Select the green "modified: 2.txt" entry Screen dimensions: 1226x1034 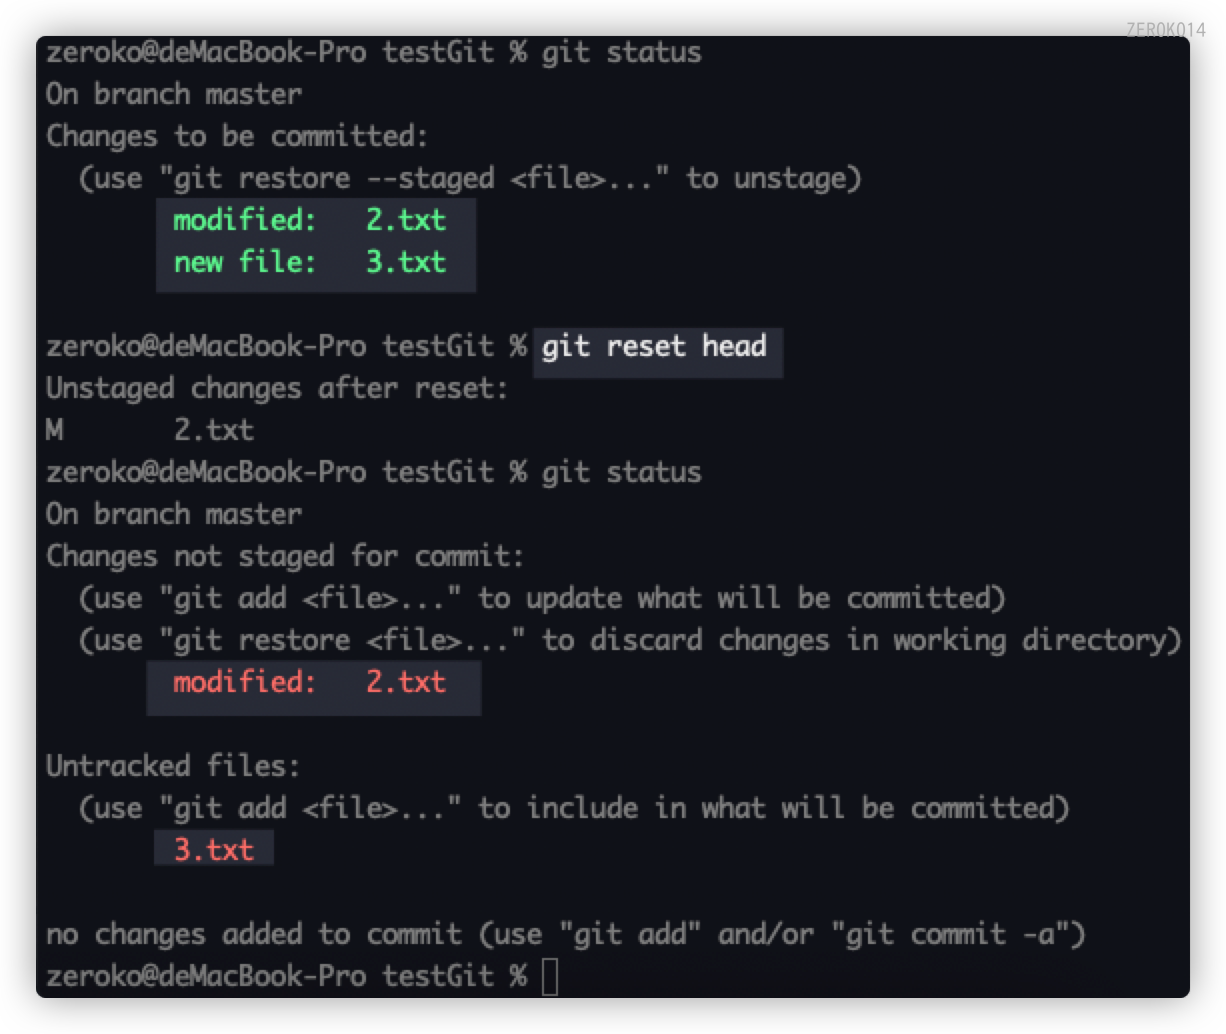pyautogui.click(x=309, y=220)
